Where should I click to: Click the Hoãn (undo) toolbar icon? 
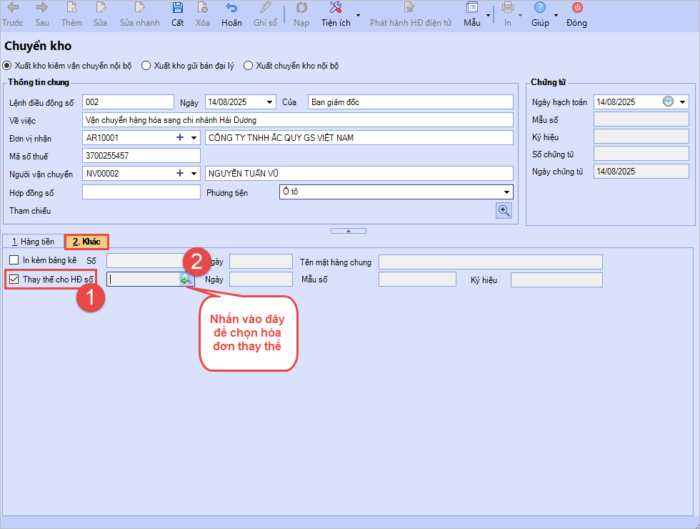231,9
